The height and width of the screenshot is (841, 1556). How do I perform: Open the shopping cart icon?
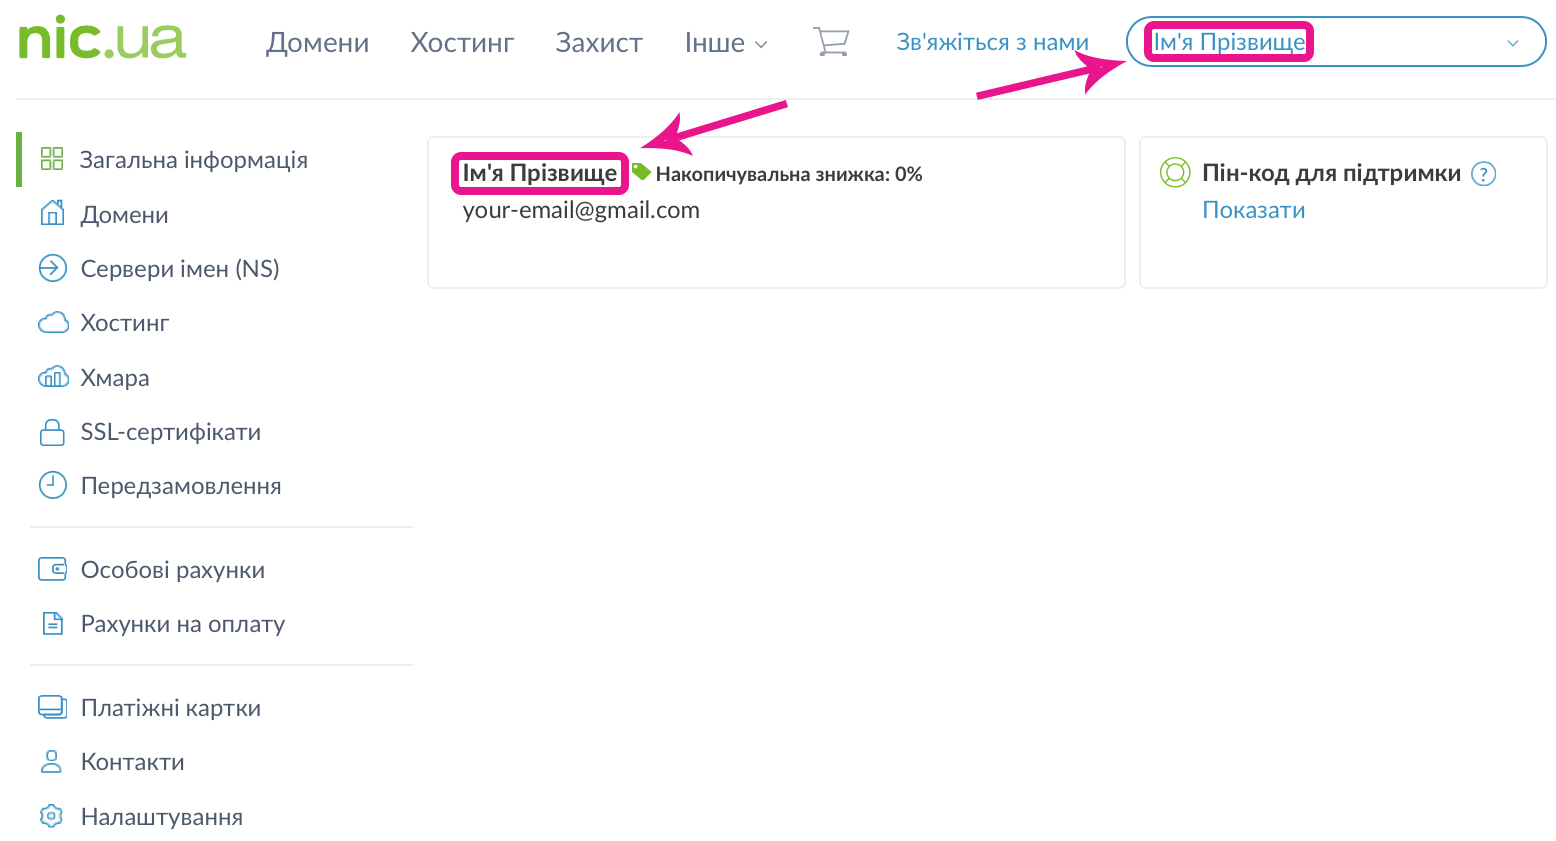pyautogui.click(x=831, y=42)
